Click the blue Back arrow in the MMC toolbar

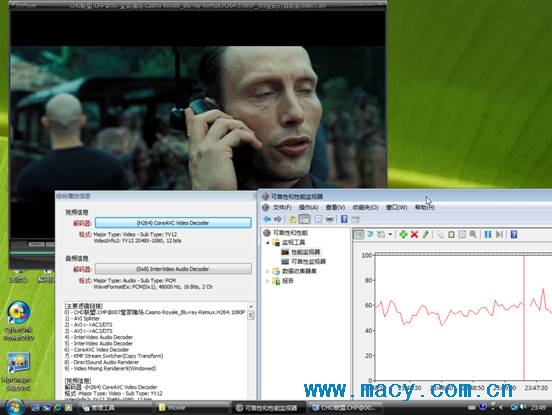267,219
